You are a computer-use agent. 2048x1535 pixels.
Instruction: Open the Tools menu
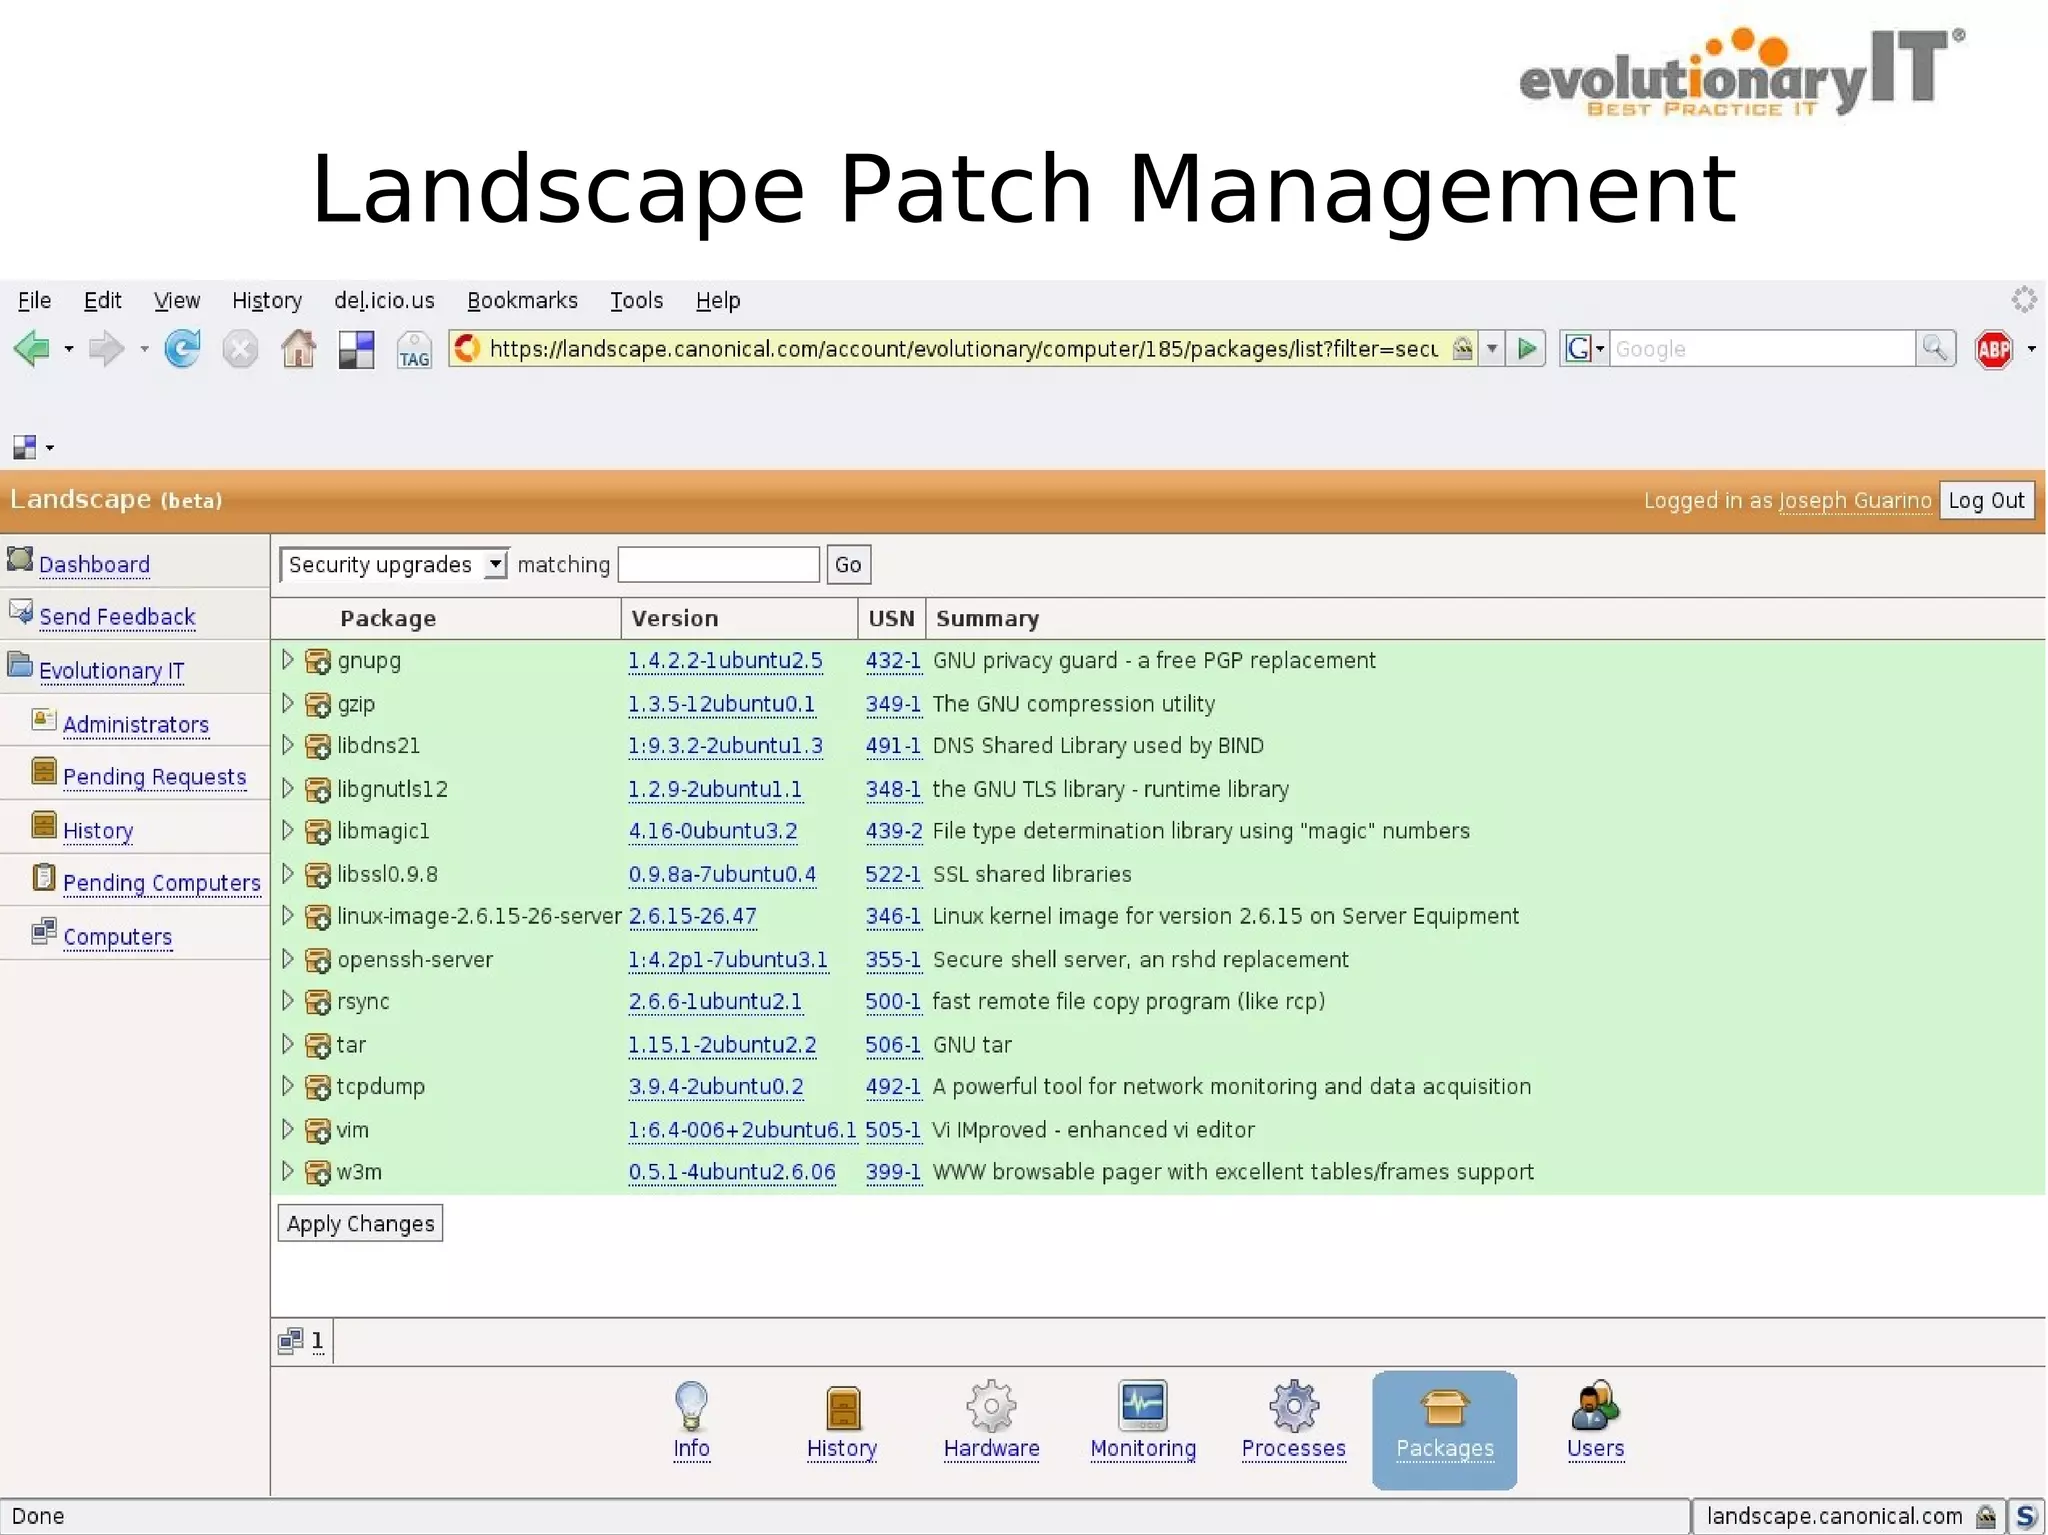click(636, 301)
